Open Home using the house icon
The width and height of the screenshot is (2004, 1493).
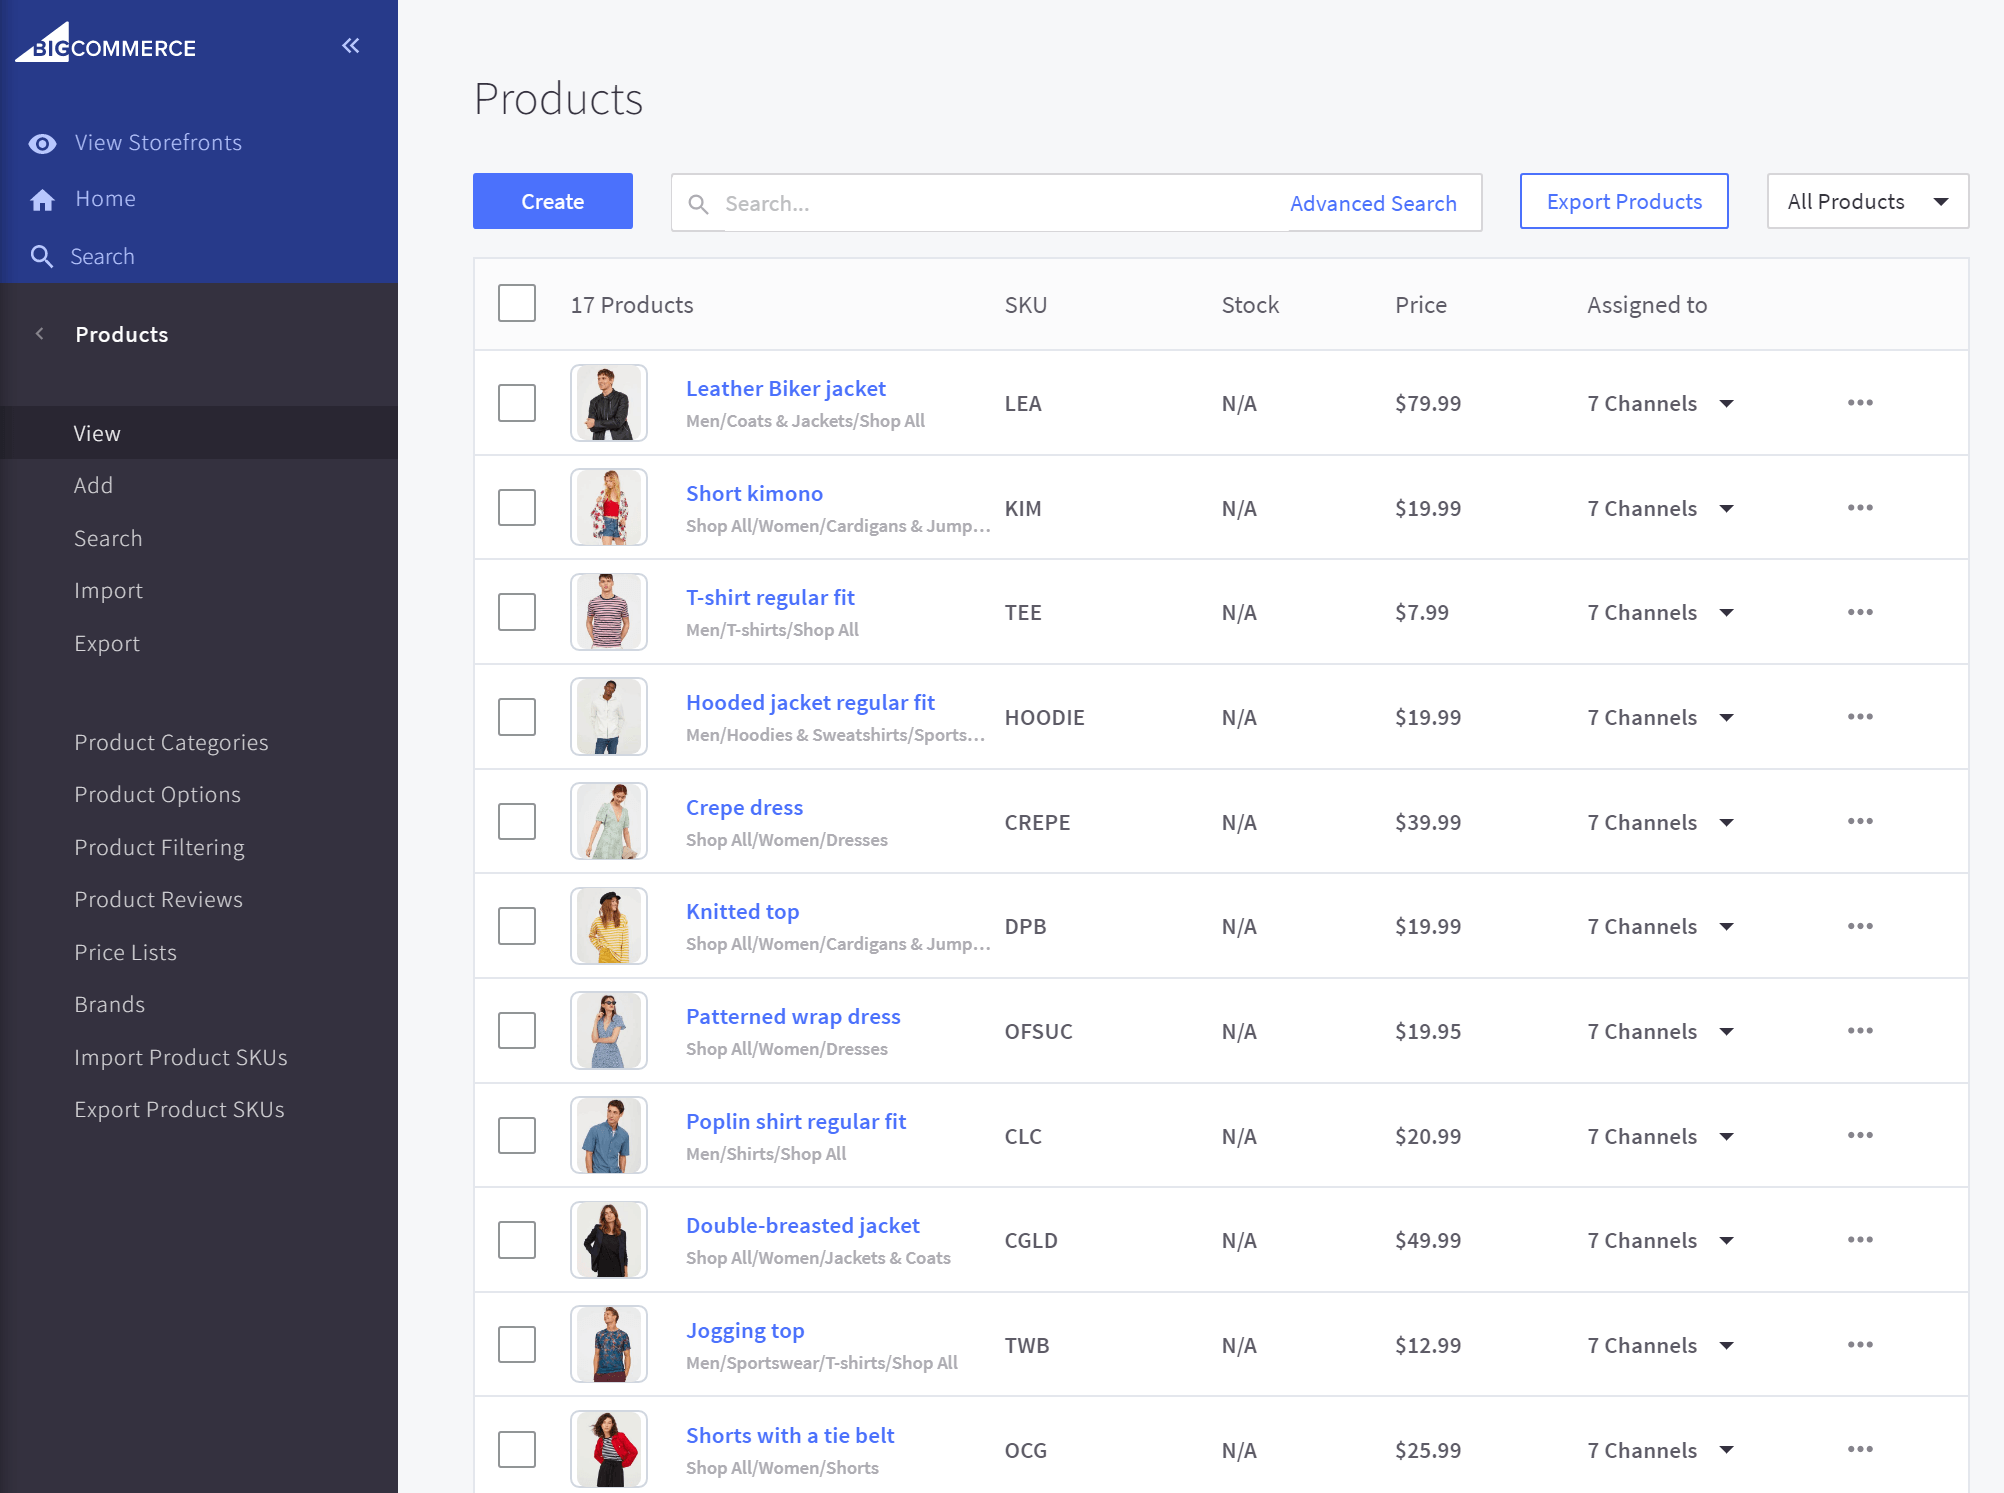[42, 198]
